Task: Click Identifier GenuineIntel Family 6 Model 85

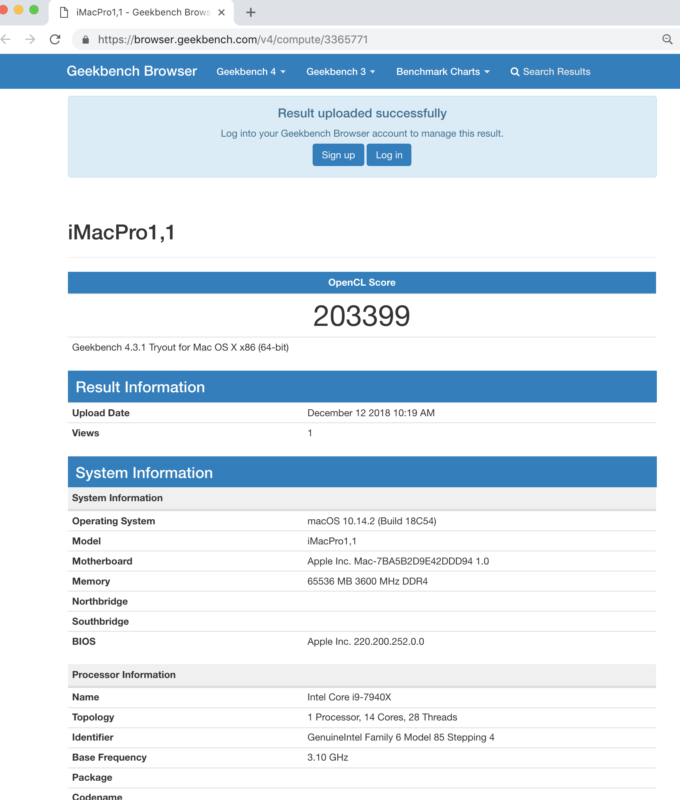Action: (x=400, y=737)
